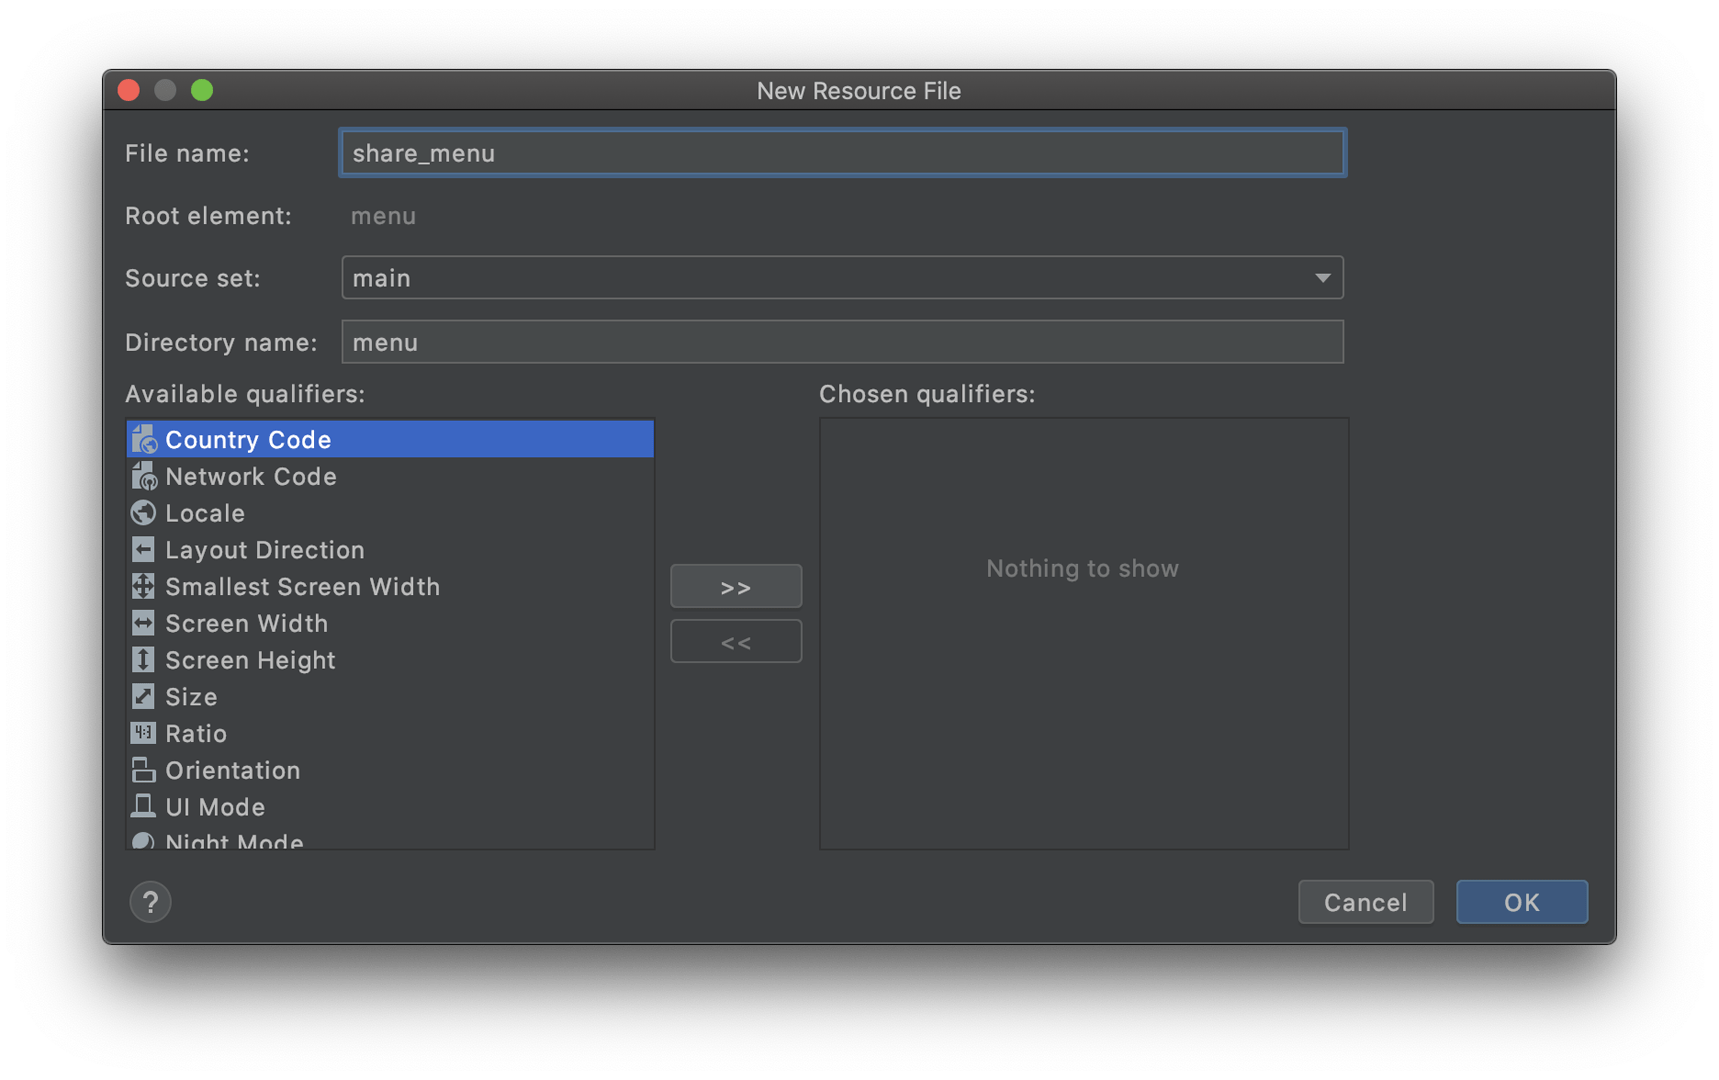Add qualifier with the >> button
The image size is (1719, 1080).
[x=736, y=586]
